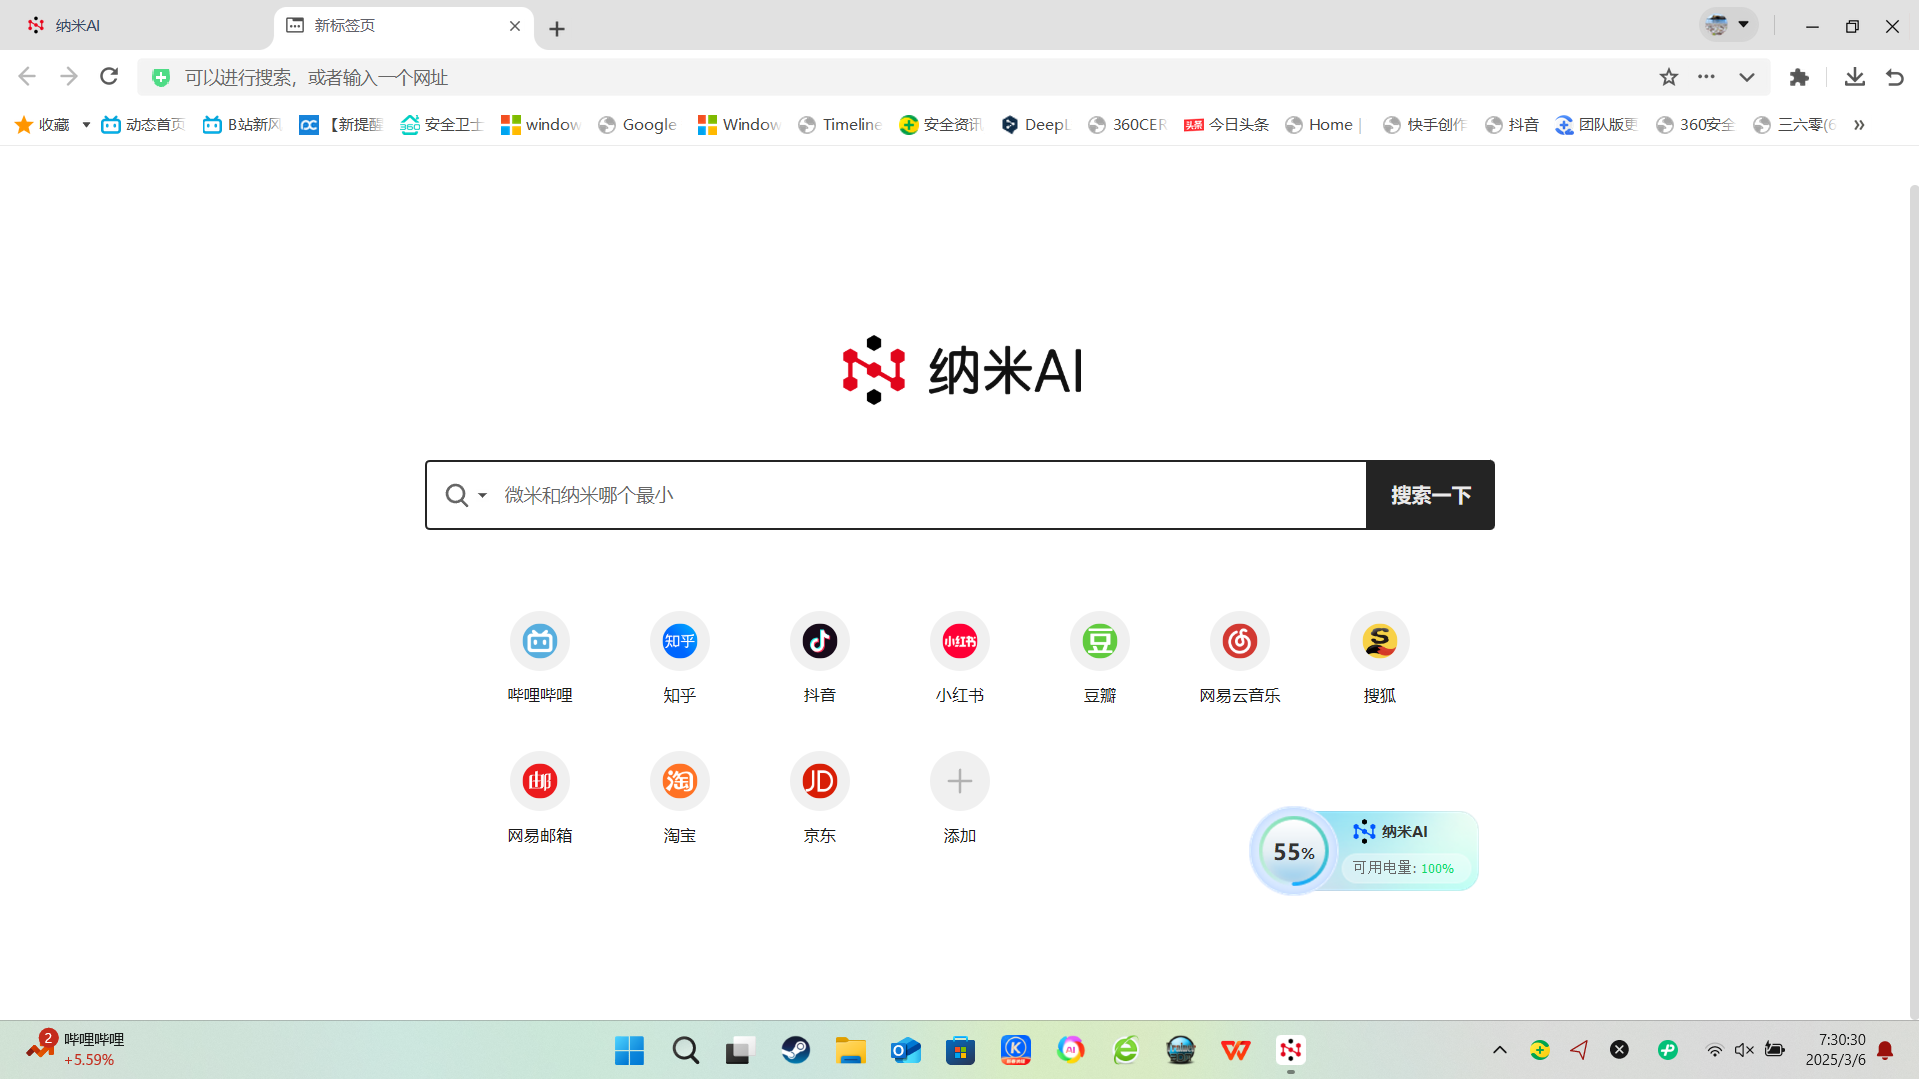
Task: Open the 团队版更 bookmark
Action: click(x=1596, y=124)
